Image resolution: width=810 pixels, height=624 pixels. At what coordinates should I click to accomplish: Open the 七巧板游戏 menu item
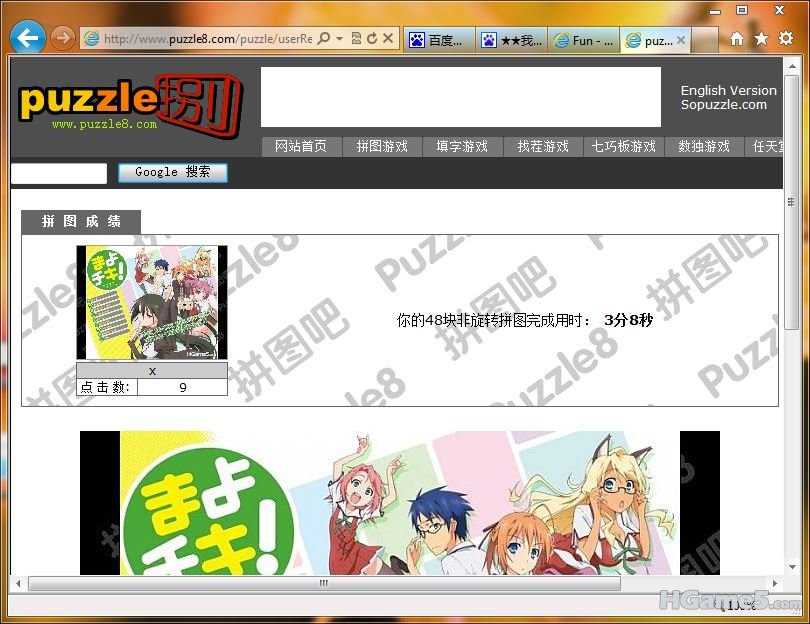pos(624,146)
